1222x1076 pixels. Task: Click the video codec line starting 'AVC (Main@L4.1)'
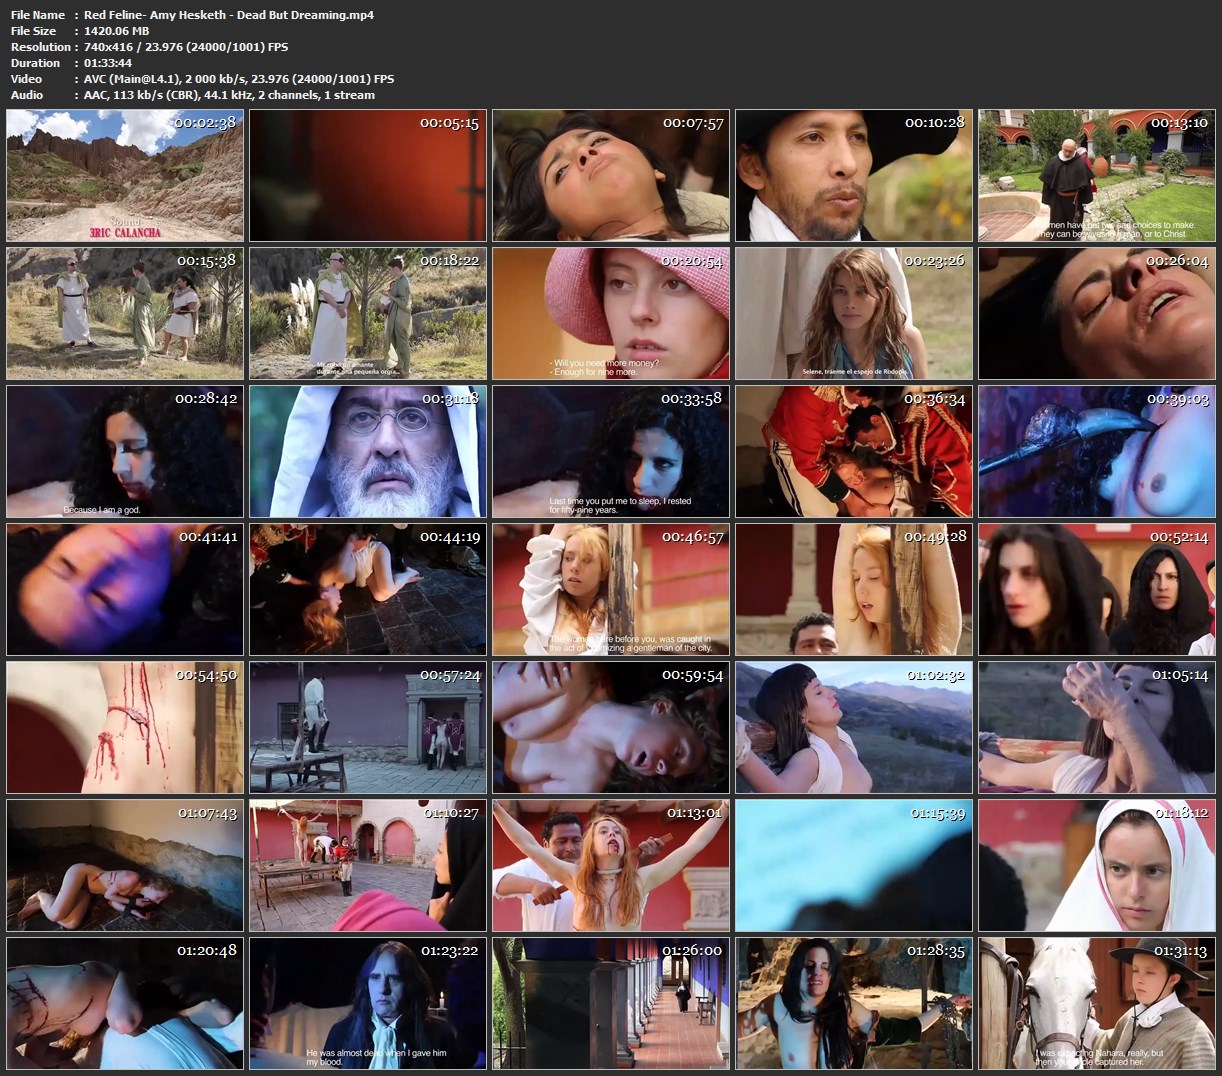pos(239,79)
